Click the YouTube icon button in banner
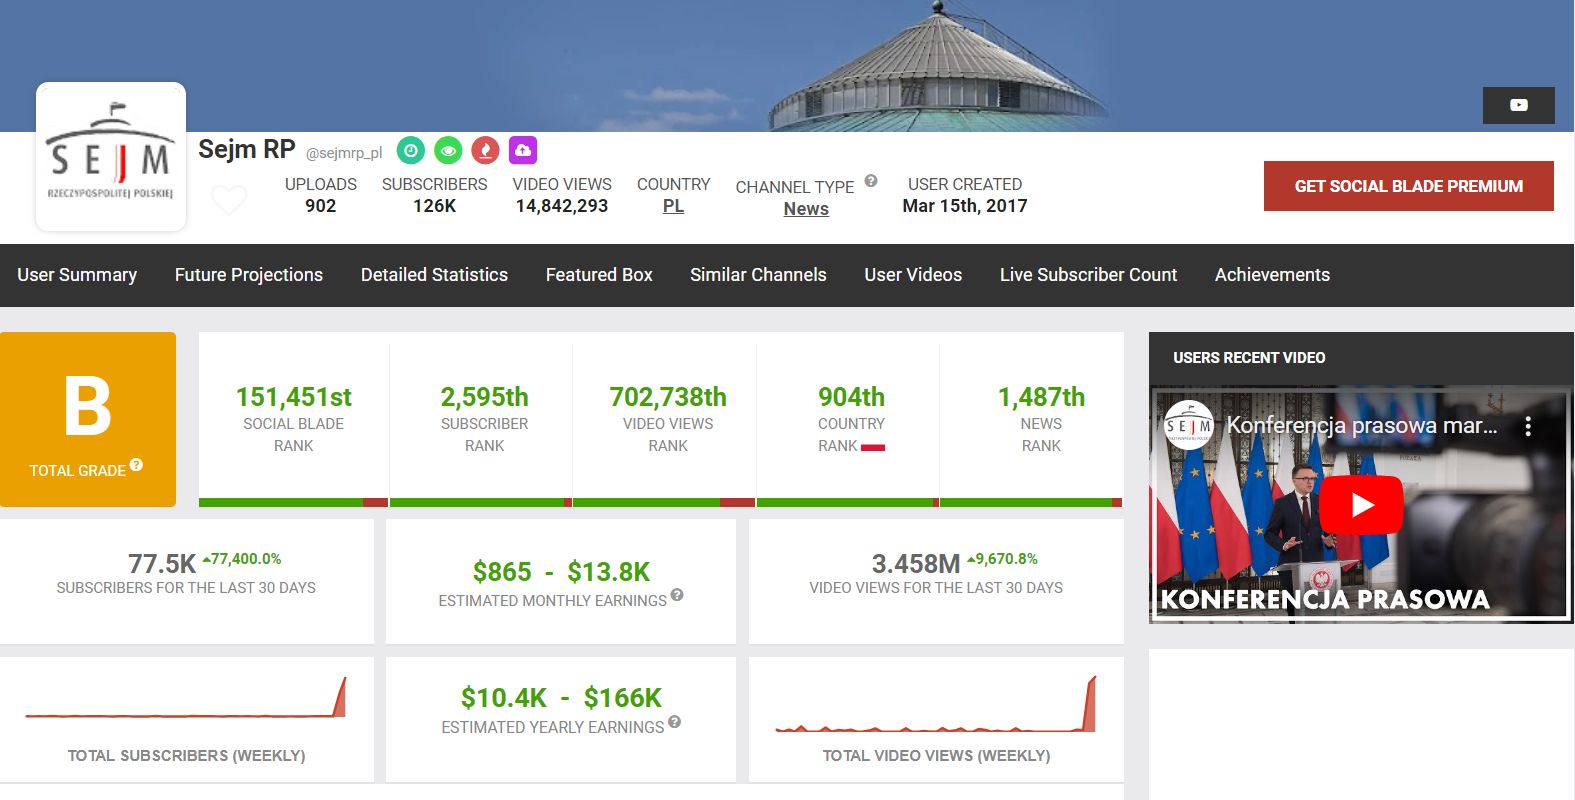Viewport: 1575px width, 800px height. [1519, 105]
